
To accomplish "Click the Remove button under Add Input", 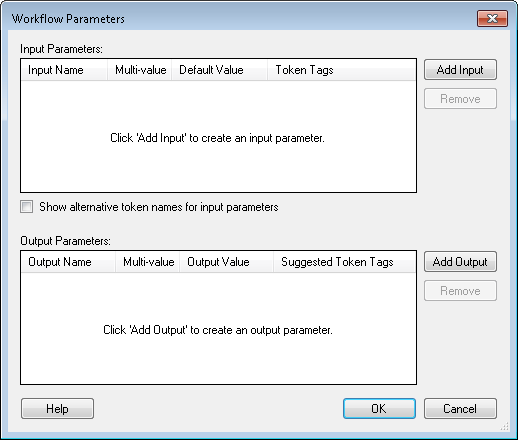I will (460, 99).
